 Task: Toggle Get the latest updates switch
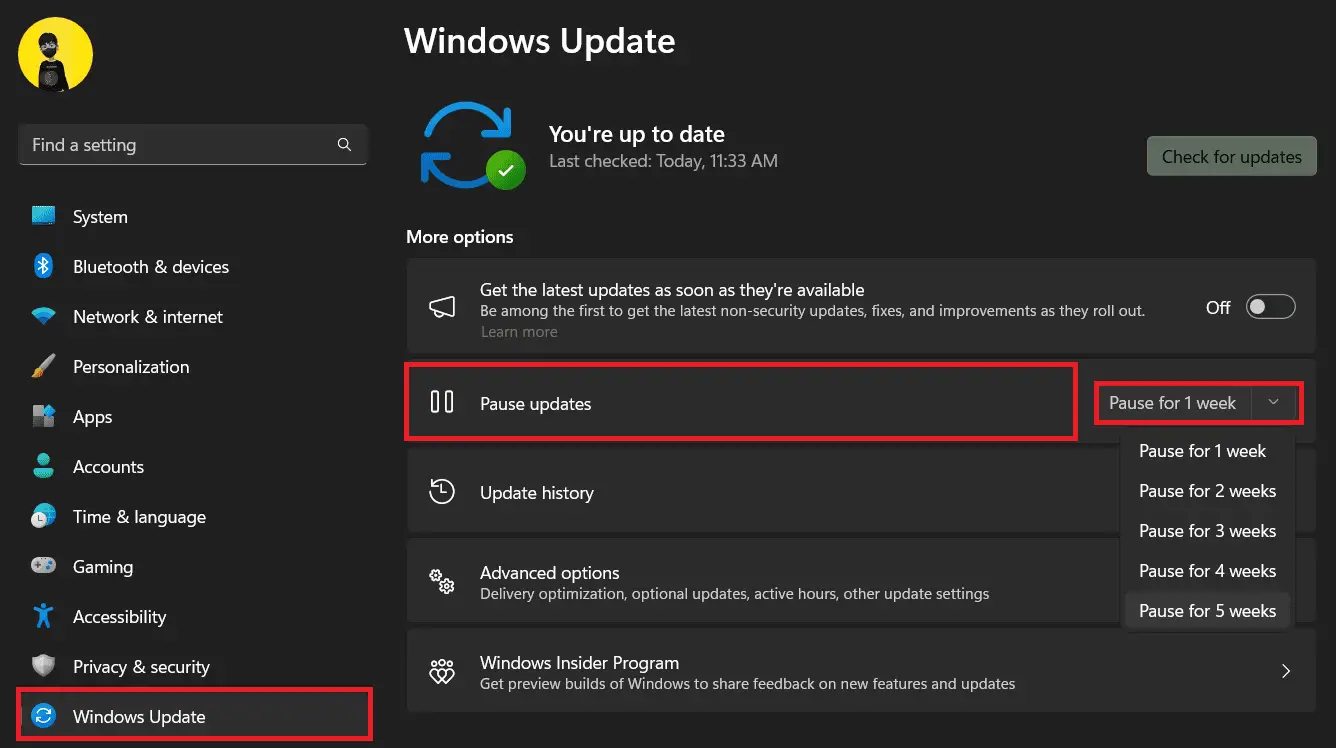[1270, 307]
